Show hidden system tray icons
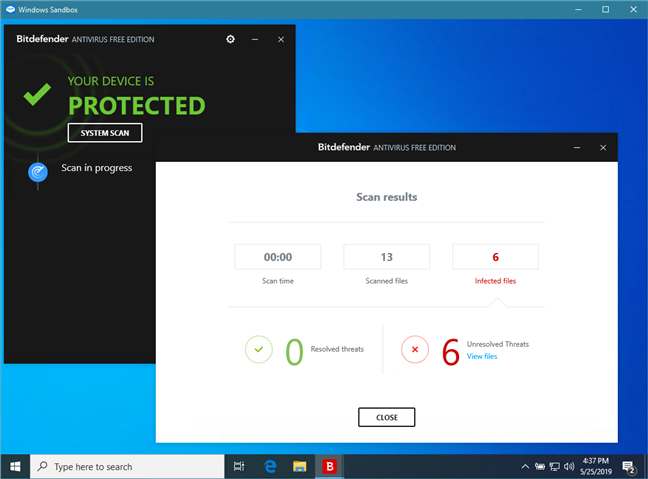This screenshot has width=648, height=479. click(x=525, y=467)
